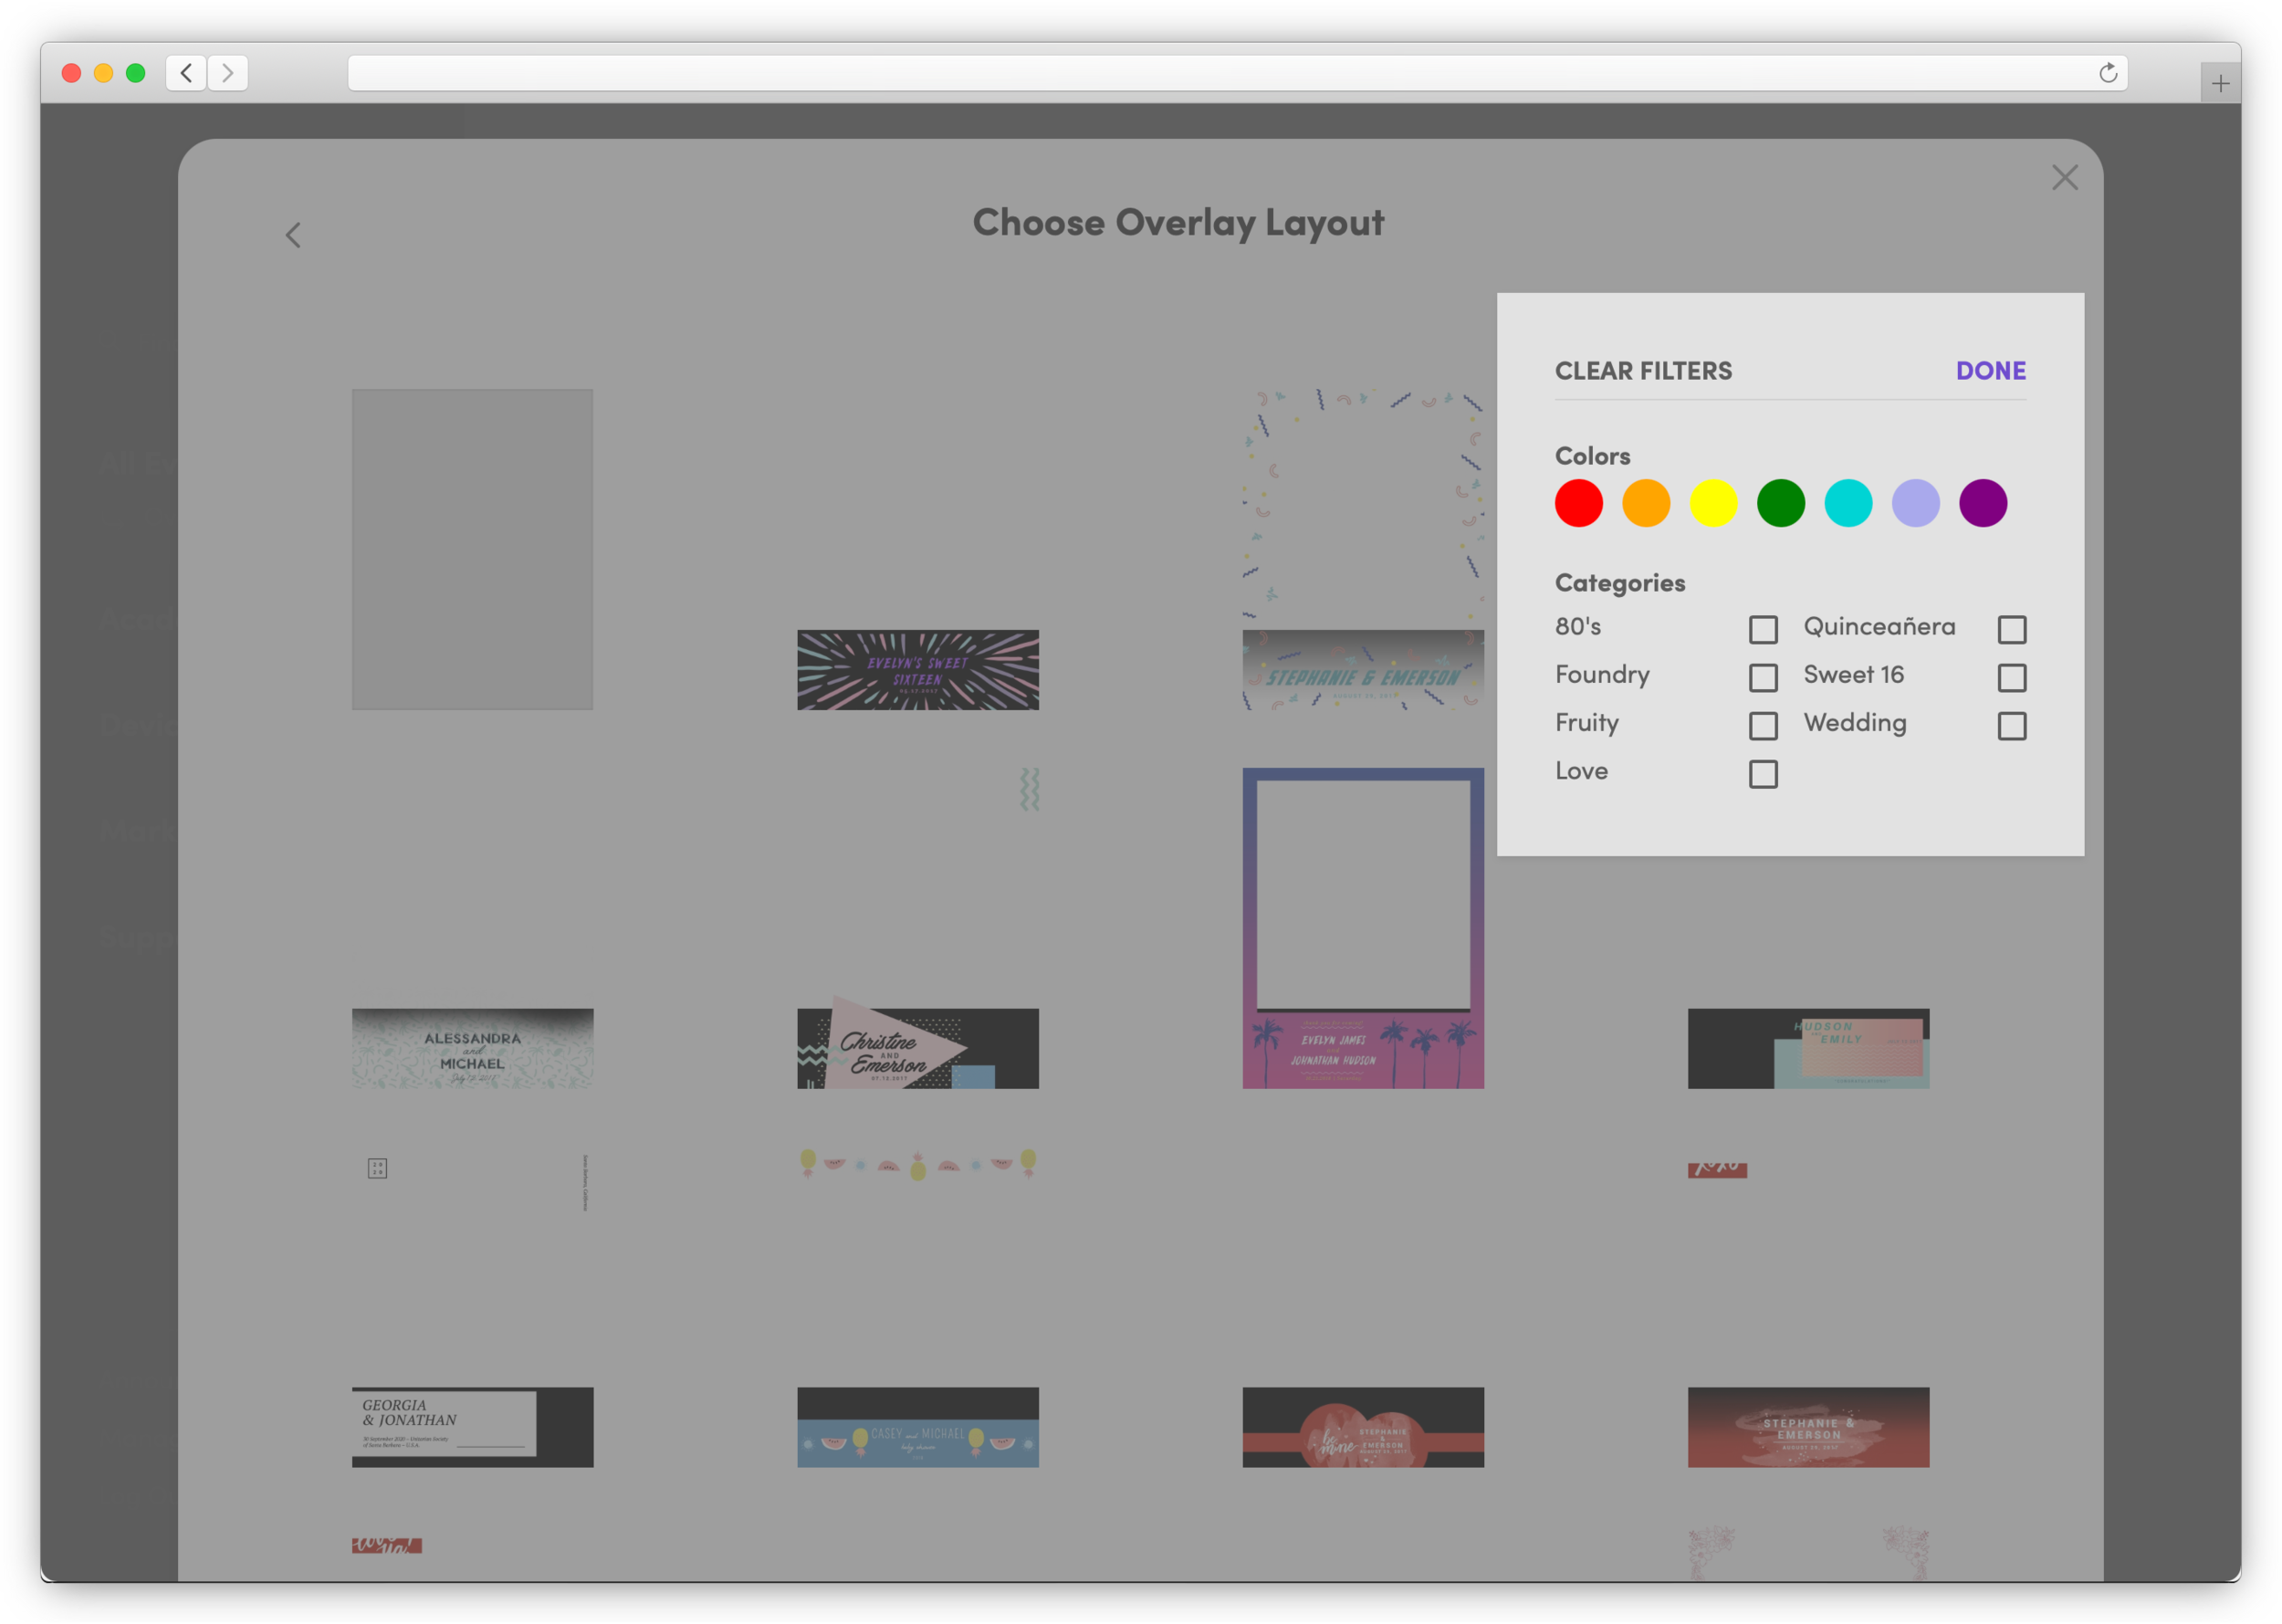Click CLEAR FILTERS link
The width and height of the screenshot is (2282, 1624).
[1643, 371]
